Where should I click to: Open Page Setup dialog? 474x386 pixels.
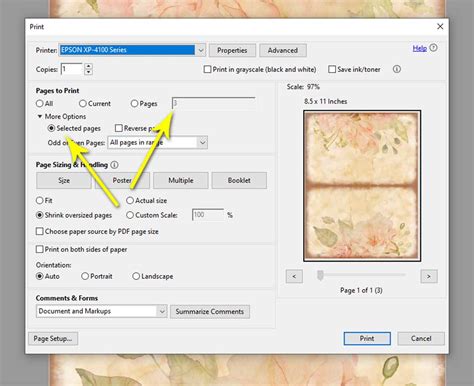tap(53, 338)
